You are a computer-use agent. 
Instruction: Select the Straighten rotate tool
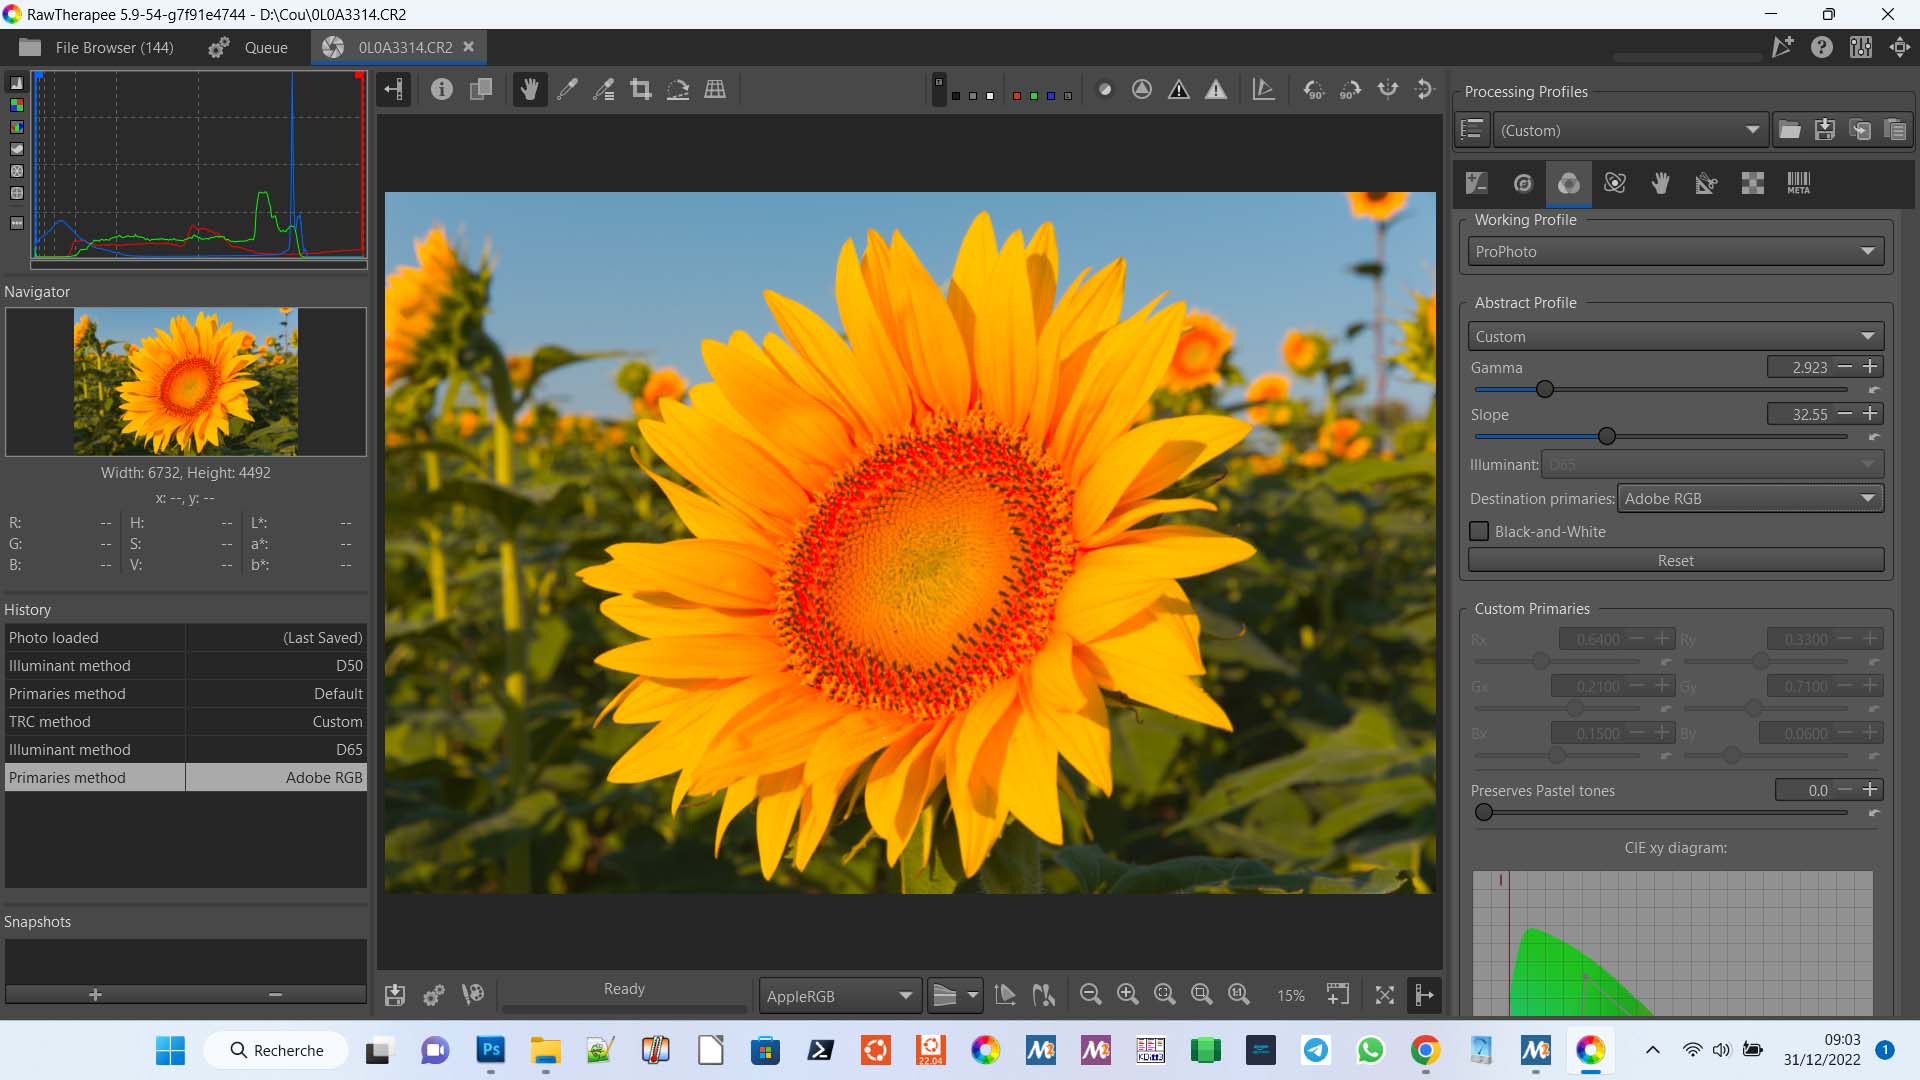click(678, 90)
